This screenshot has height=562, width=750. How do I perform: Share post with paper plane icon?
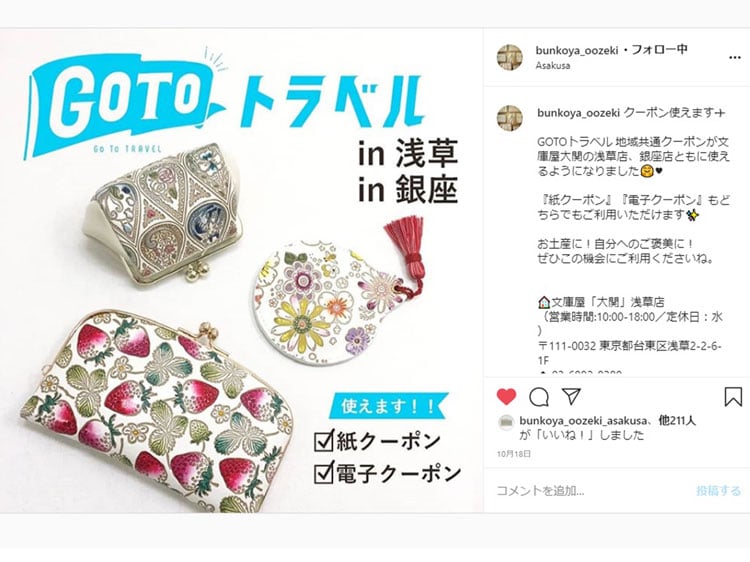click(x=571, y=396)
